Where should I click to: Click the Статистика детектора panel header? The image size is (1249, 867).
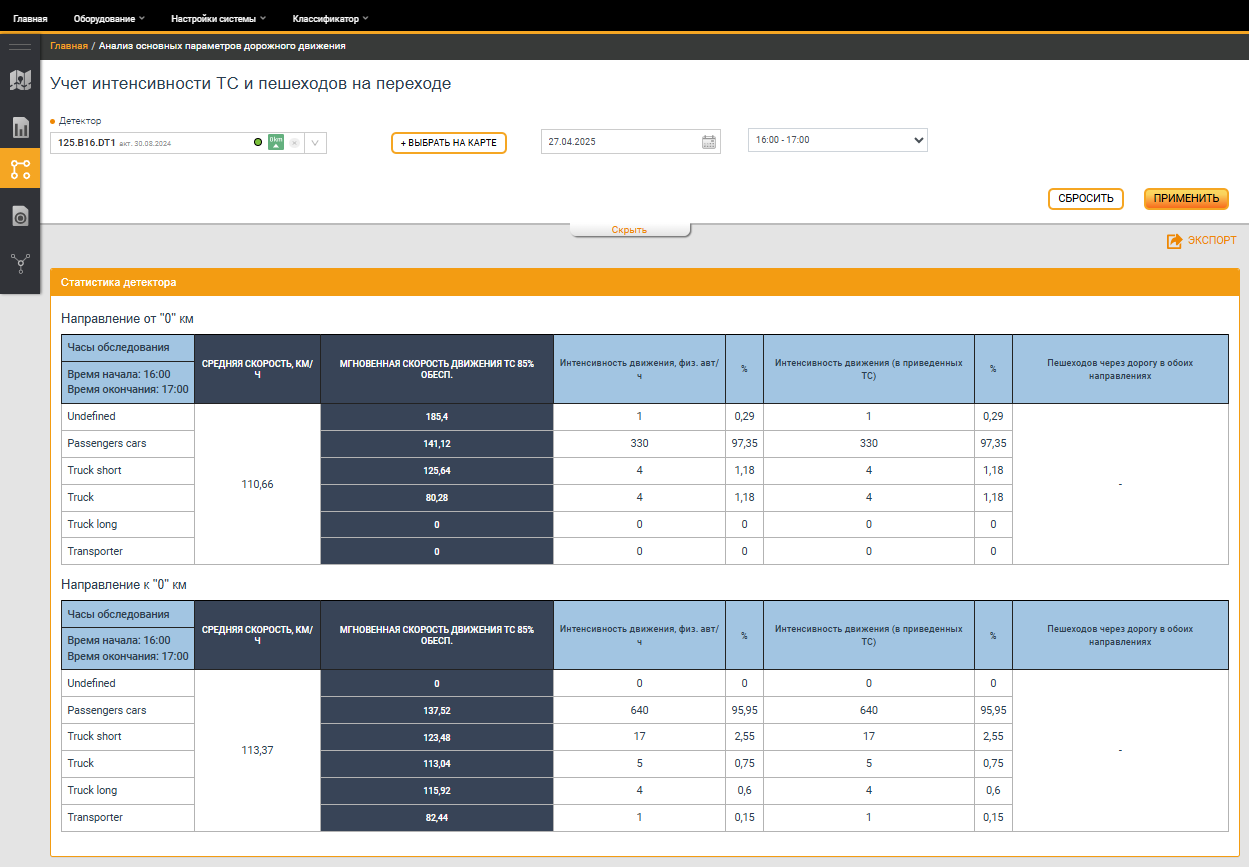click(x=645, y=282)
